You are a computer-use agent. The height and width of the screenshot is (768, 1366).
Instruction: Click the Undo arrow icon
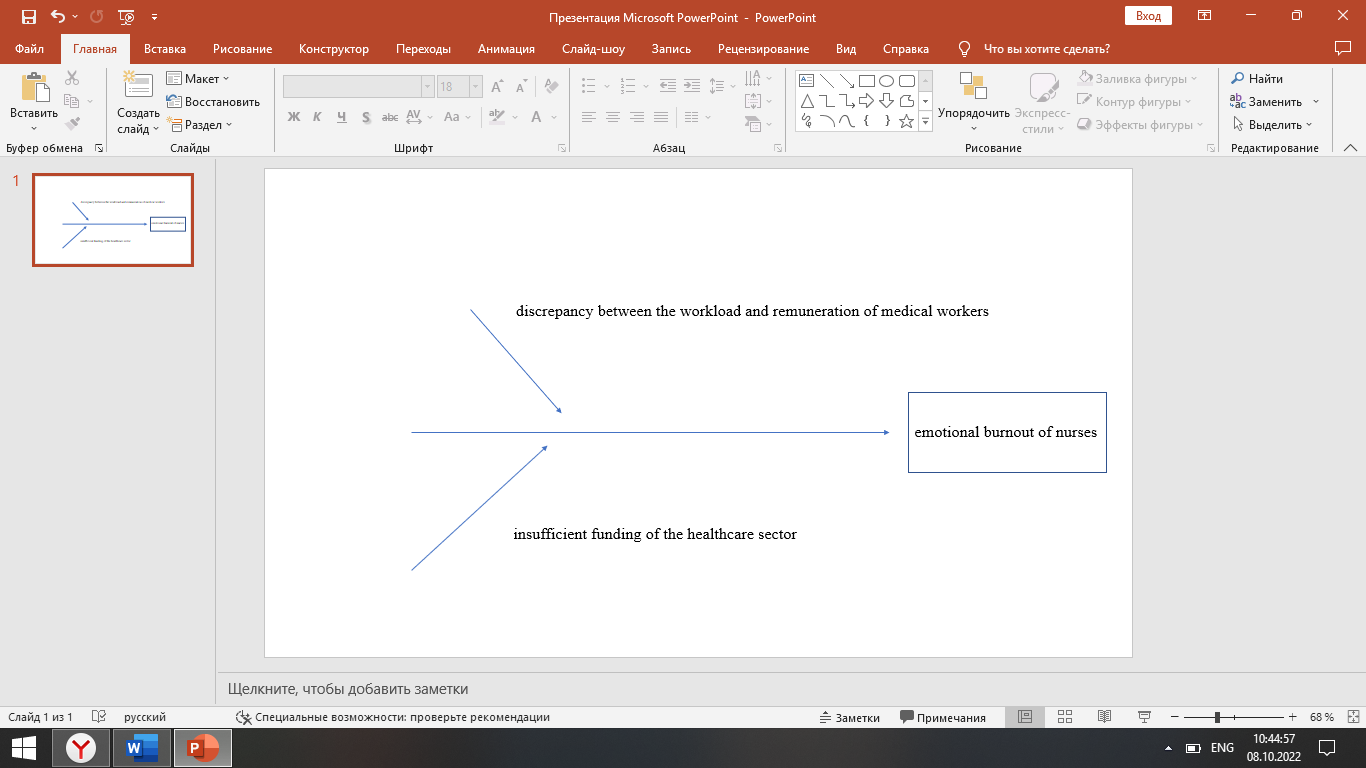57,17
